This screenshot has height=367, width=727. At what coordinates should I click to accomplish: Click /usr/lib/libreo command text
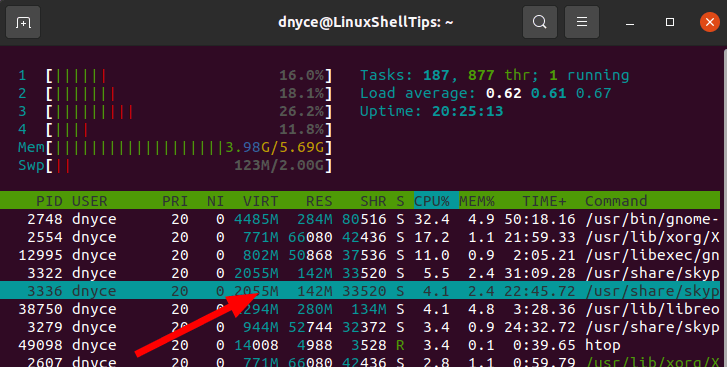pyautogui.click(x=652, y=309)
